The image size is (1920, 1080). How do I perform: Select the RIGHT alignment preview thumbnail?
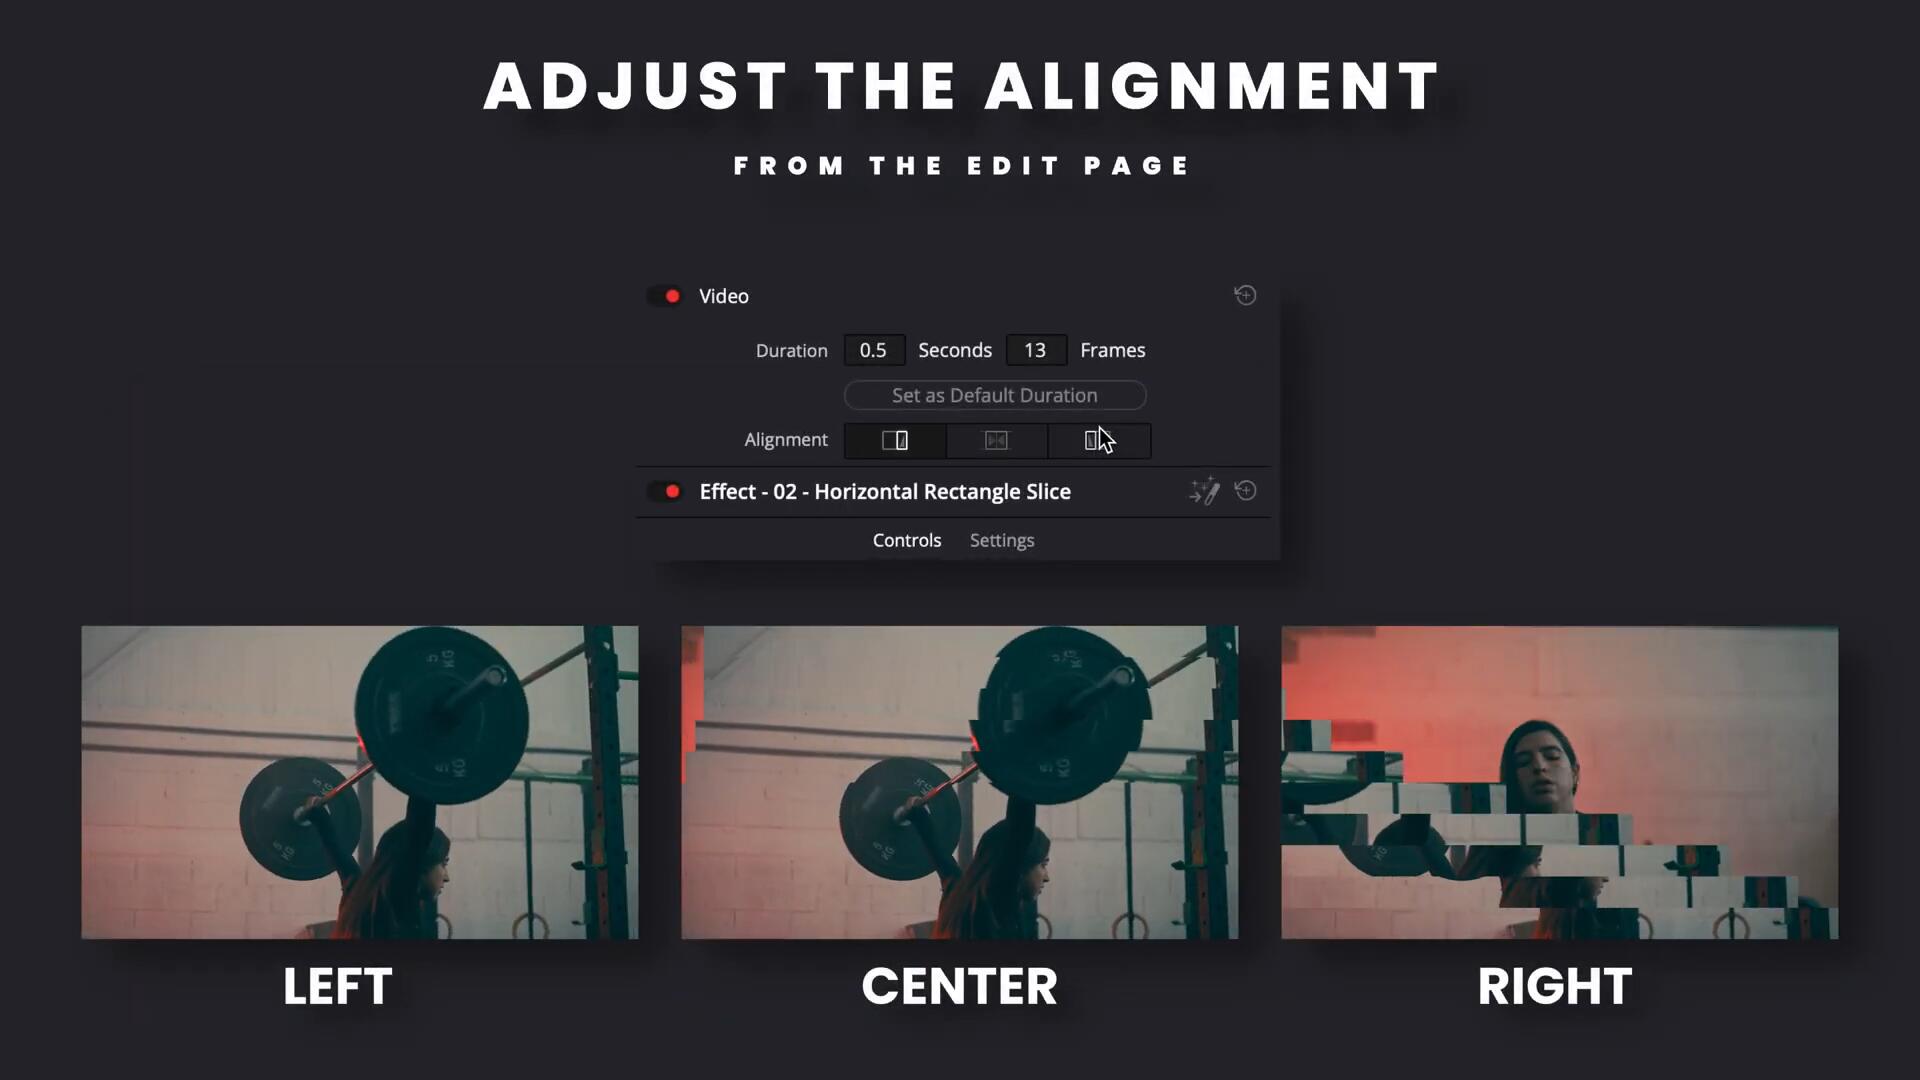[x=1560, y=782]
